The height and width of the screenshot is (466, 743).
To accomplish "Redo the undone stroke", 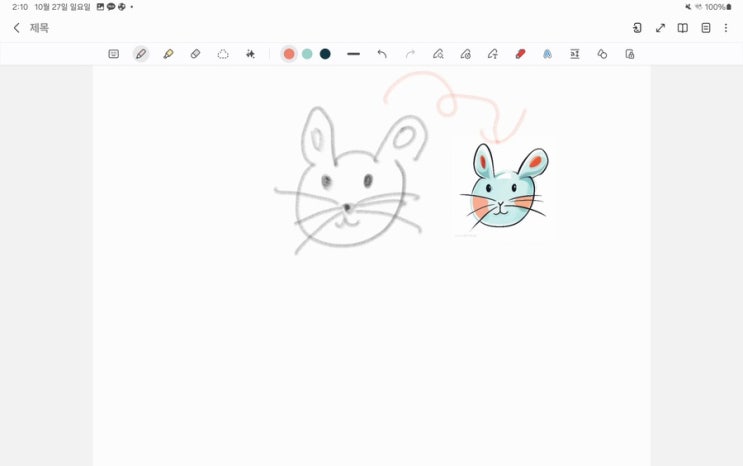I will [x=410, y=54].
